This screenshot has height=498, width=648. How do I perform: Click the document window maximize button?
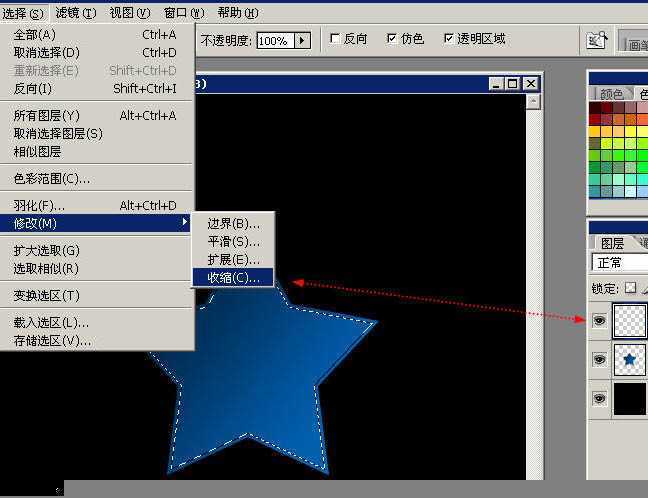coord(512,84)
